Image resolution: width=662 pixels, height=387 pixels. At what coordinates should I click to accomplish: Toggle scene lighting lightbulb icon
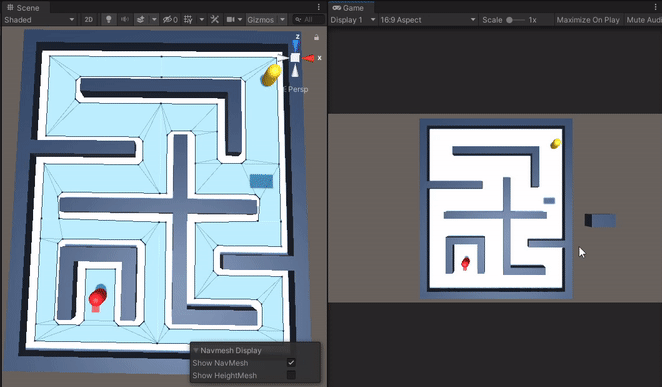(x=109, y=20)
